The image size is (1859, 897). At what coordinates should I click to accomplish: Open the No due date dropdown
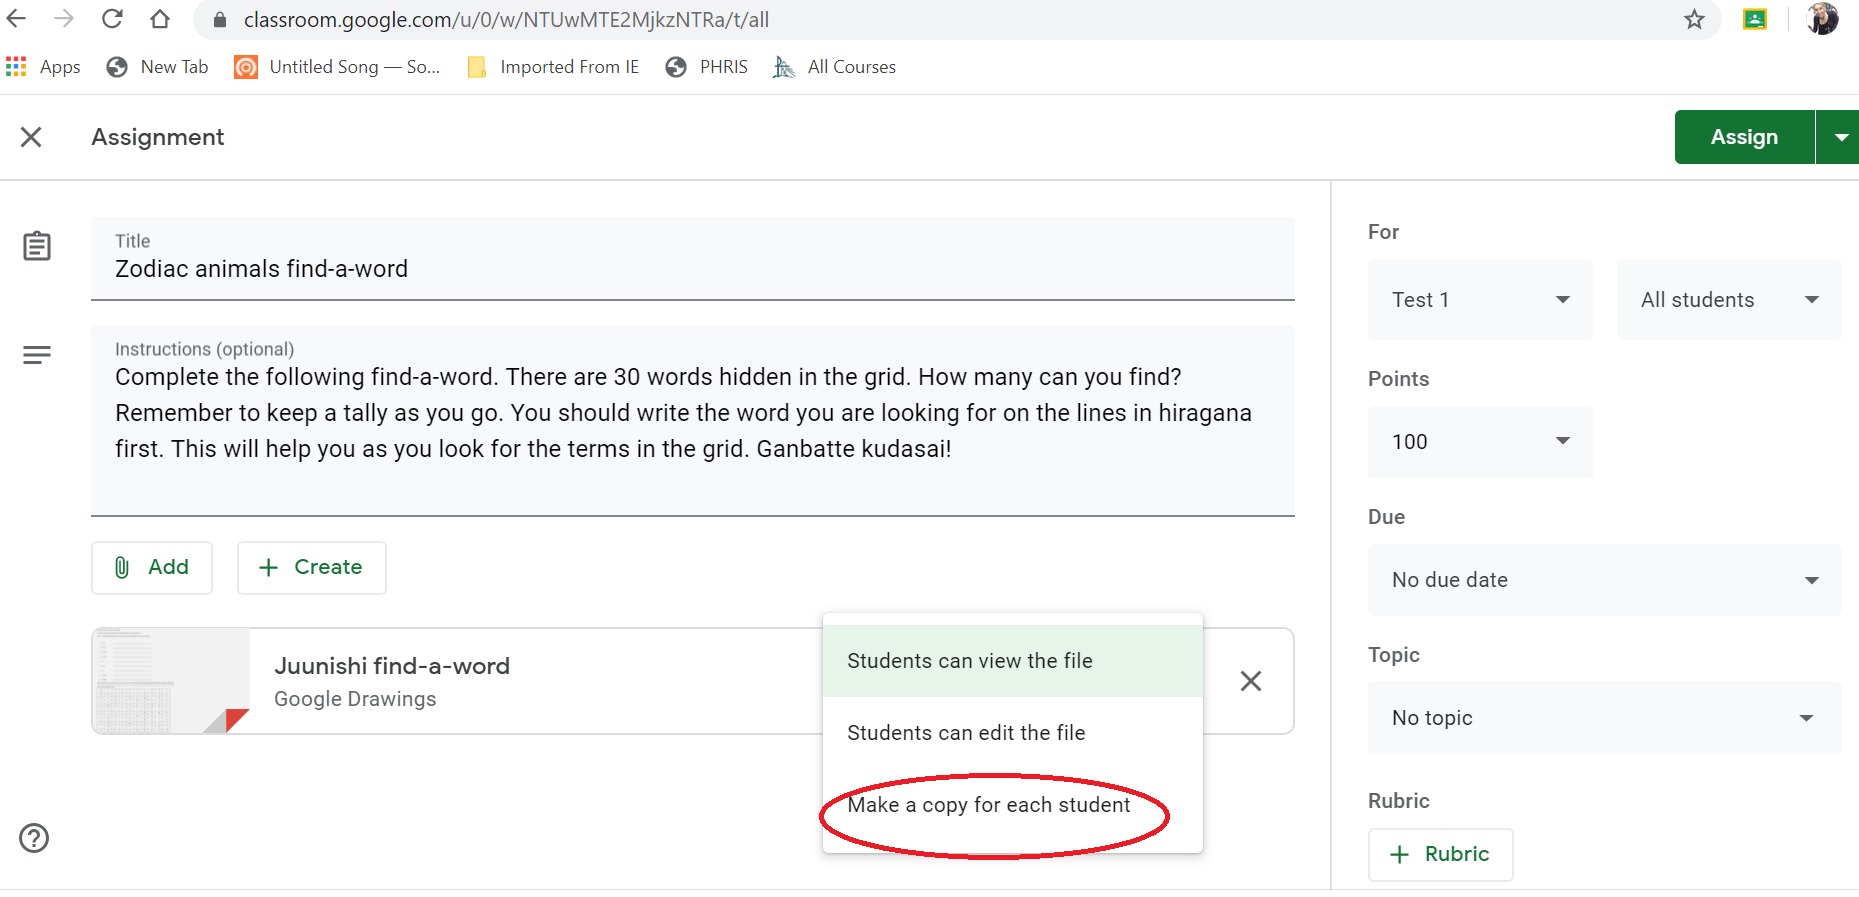point(1604,580)
